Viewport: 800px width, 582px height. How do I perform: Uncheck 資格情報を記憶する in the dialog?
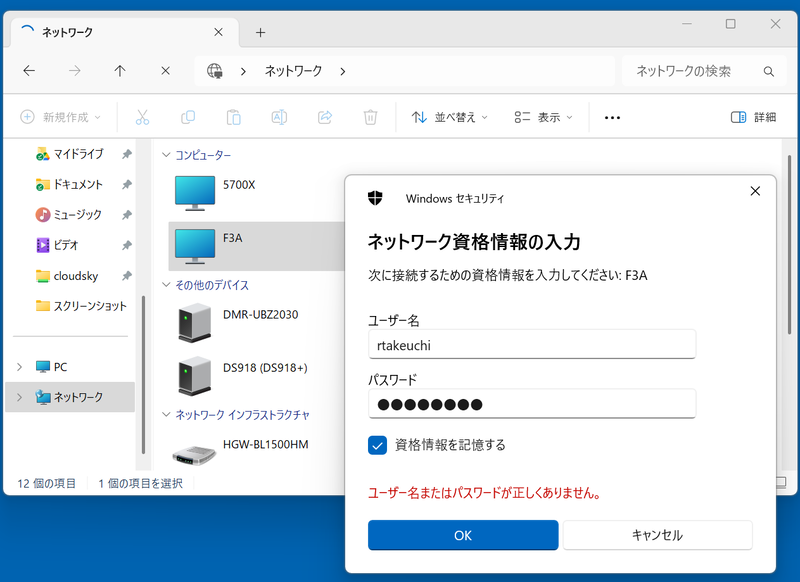(x=379, y=445)
